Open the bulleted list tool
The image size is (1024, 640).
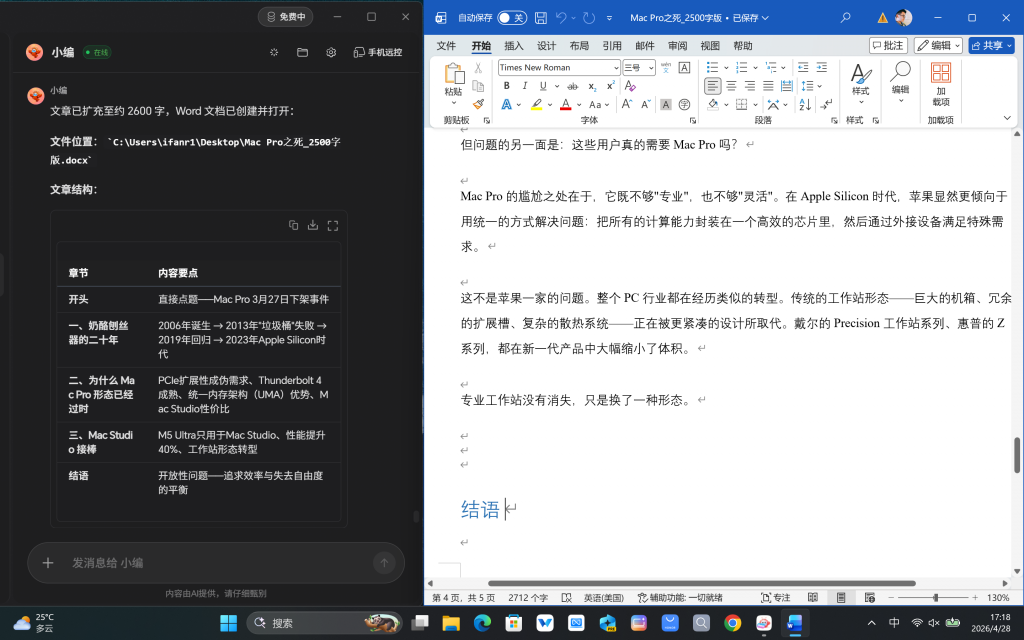(x=712, y=67)
